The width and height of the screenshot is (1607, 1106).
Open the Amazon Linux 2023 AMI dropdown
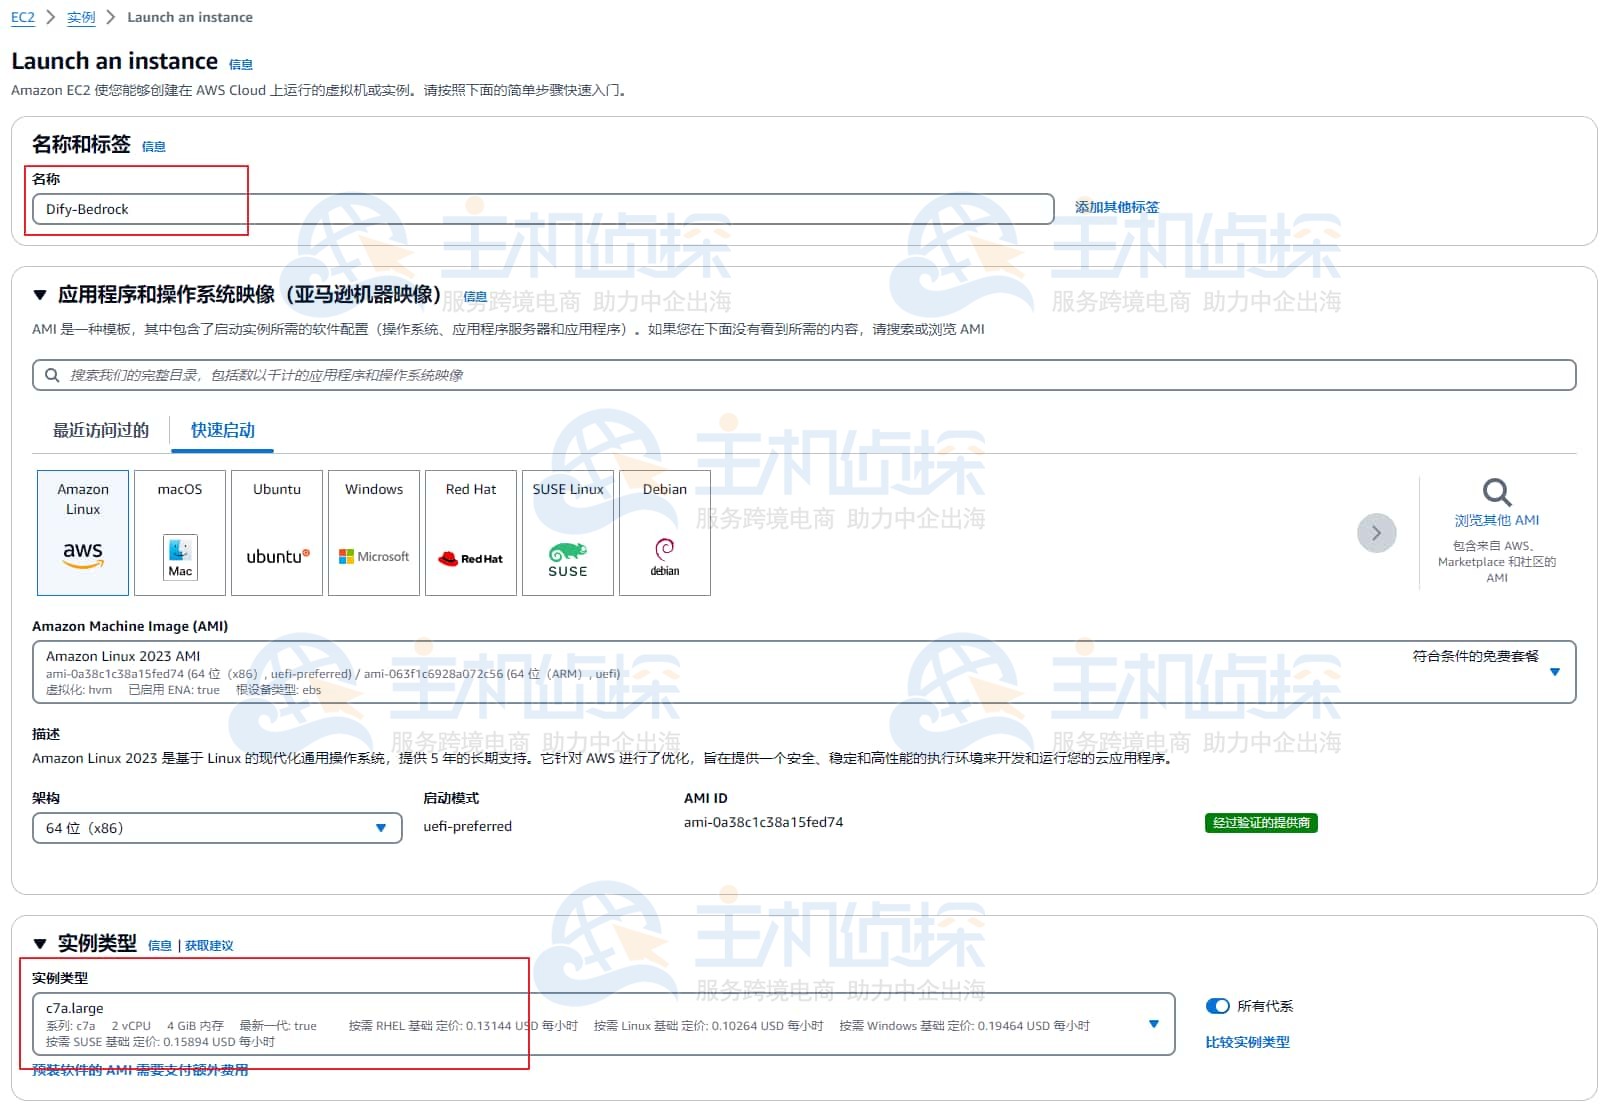(804, 672)
